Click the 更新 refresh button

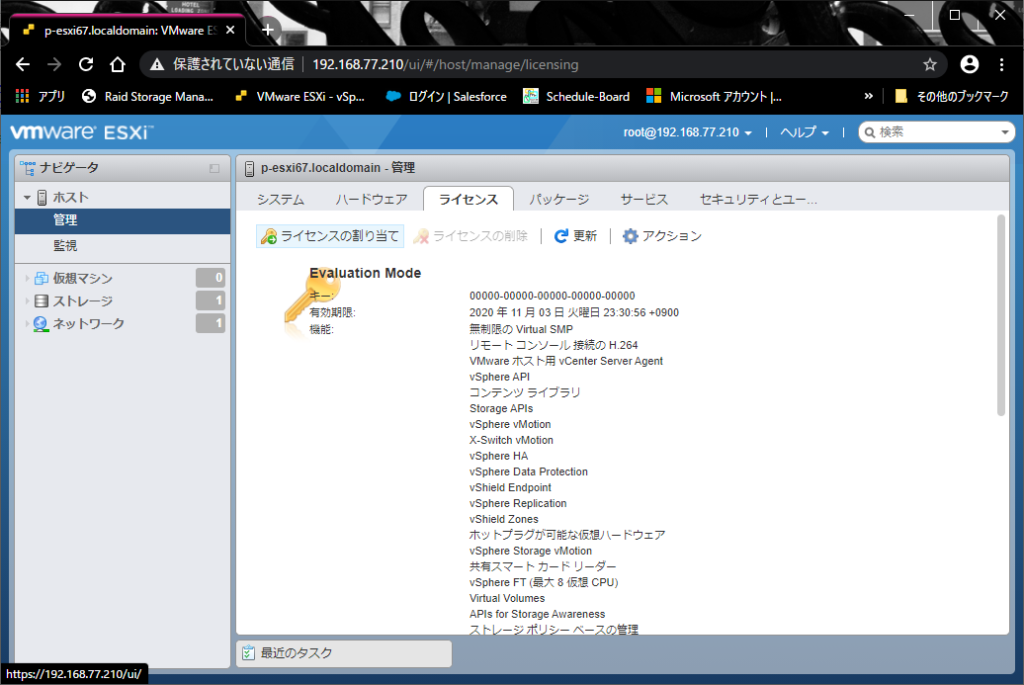pyautogui.click(x=576, y=236)
